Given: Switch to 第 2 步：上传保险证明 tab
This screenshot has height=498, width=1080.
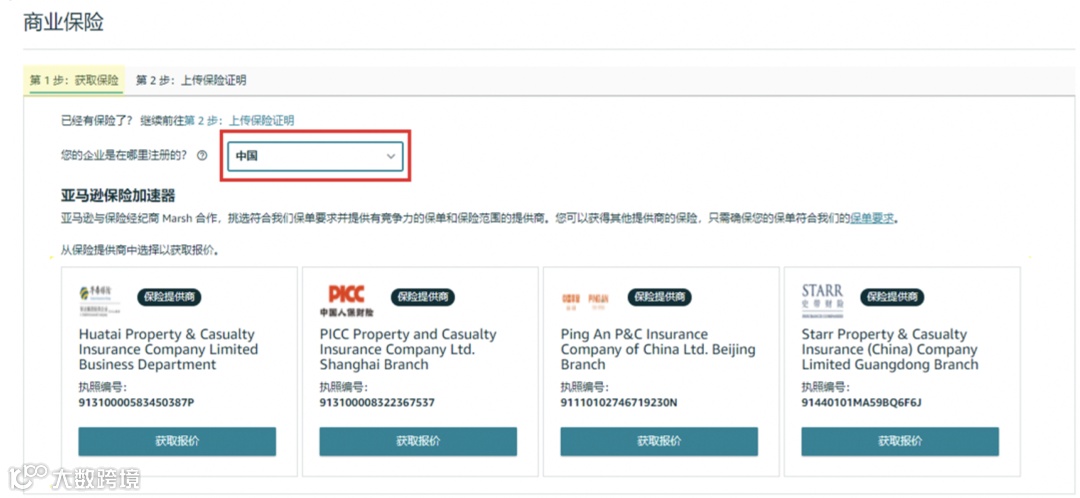Looking at the screenshot, I should coord(191,80).
